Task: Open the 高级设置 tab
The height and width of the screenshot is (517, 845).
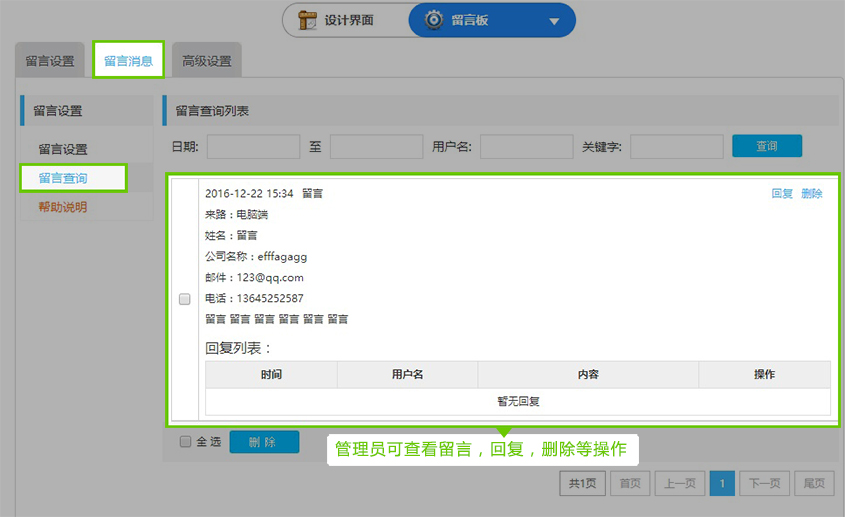Action: click(x=207, y=61)
